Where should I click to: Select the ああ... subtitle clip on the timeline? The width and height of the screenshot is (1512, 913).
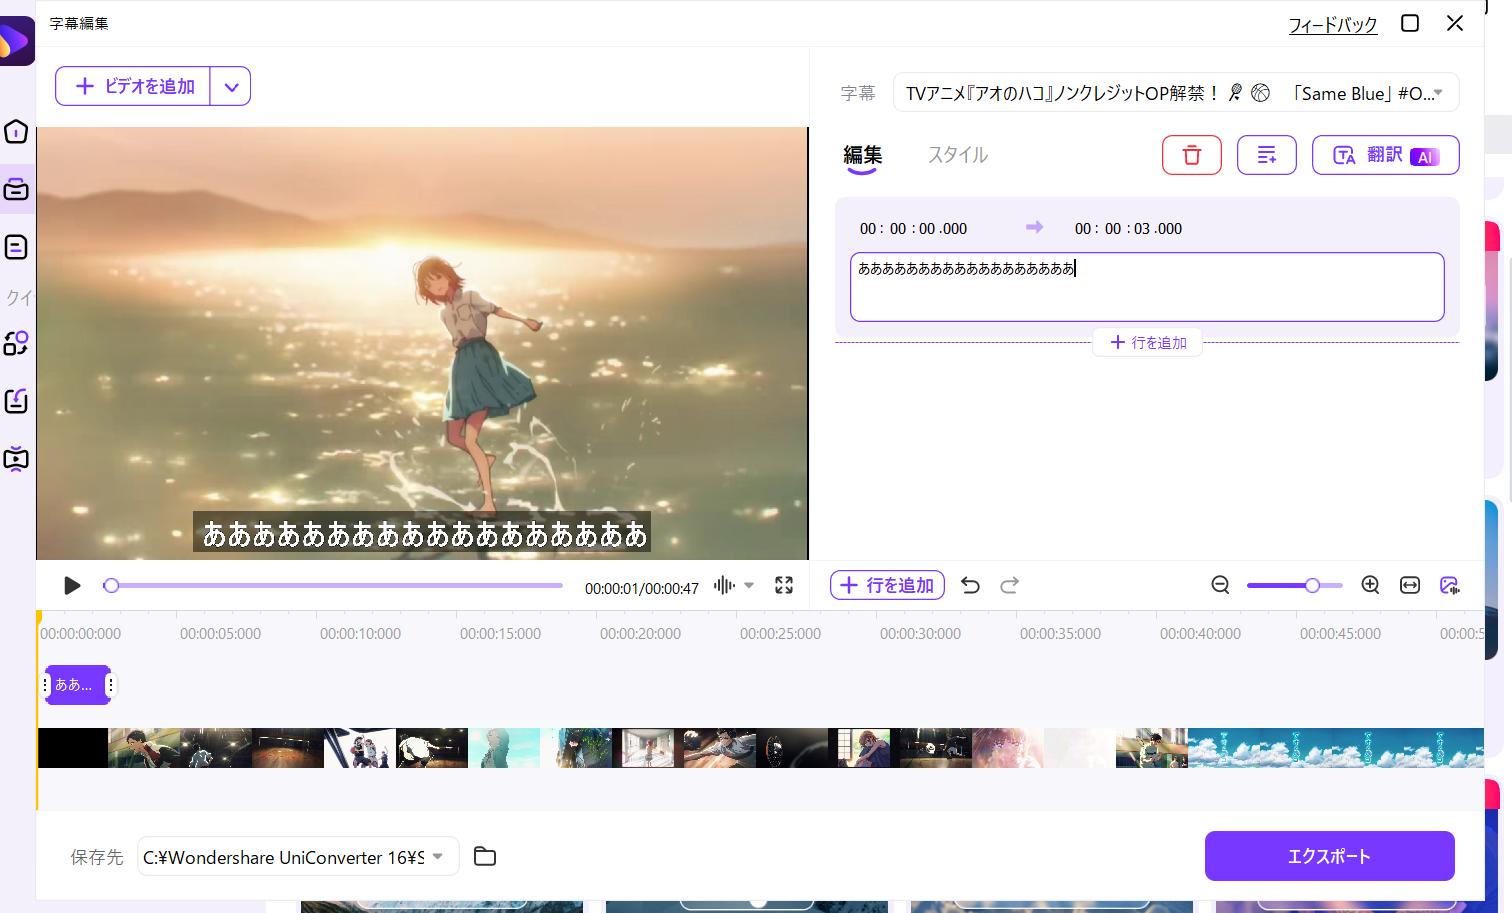coord(78,685)
